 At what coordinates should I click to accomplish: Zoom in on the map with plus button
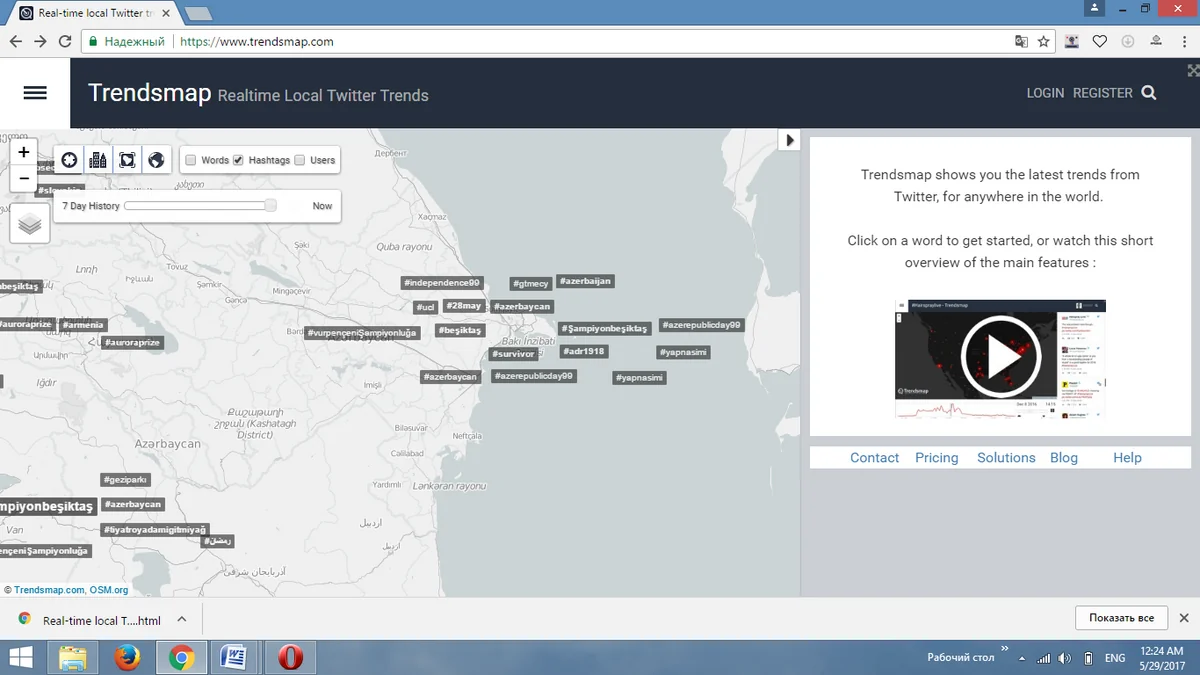[24, 153]
